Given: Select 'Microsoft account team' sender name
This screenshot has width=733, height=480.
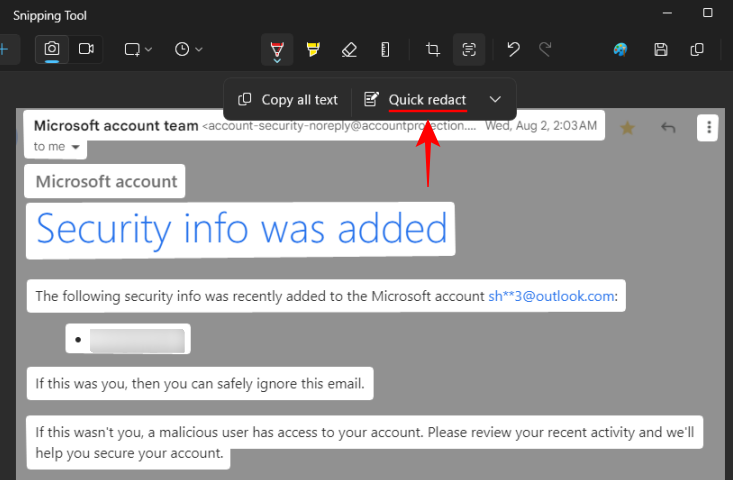Looking at the screenshot, I should 116,126.
